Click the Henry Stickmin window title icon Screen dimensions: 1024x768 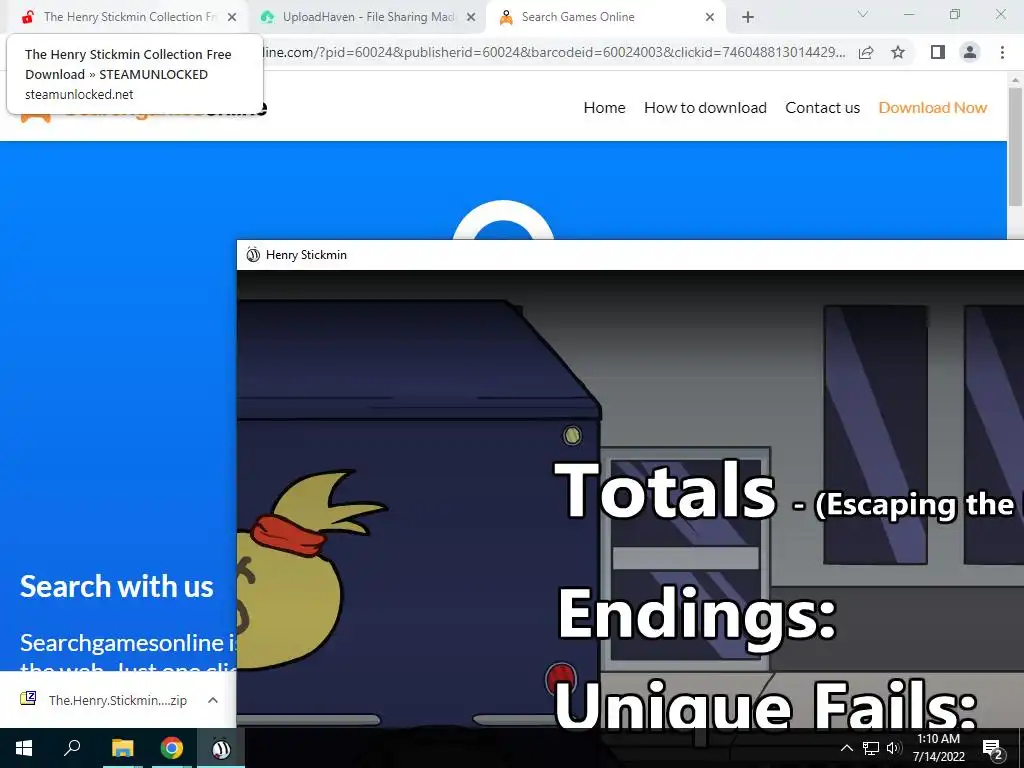coord(253,255)
